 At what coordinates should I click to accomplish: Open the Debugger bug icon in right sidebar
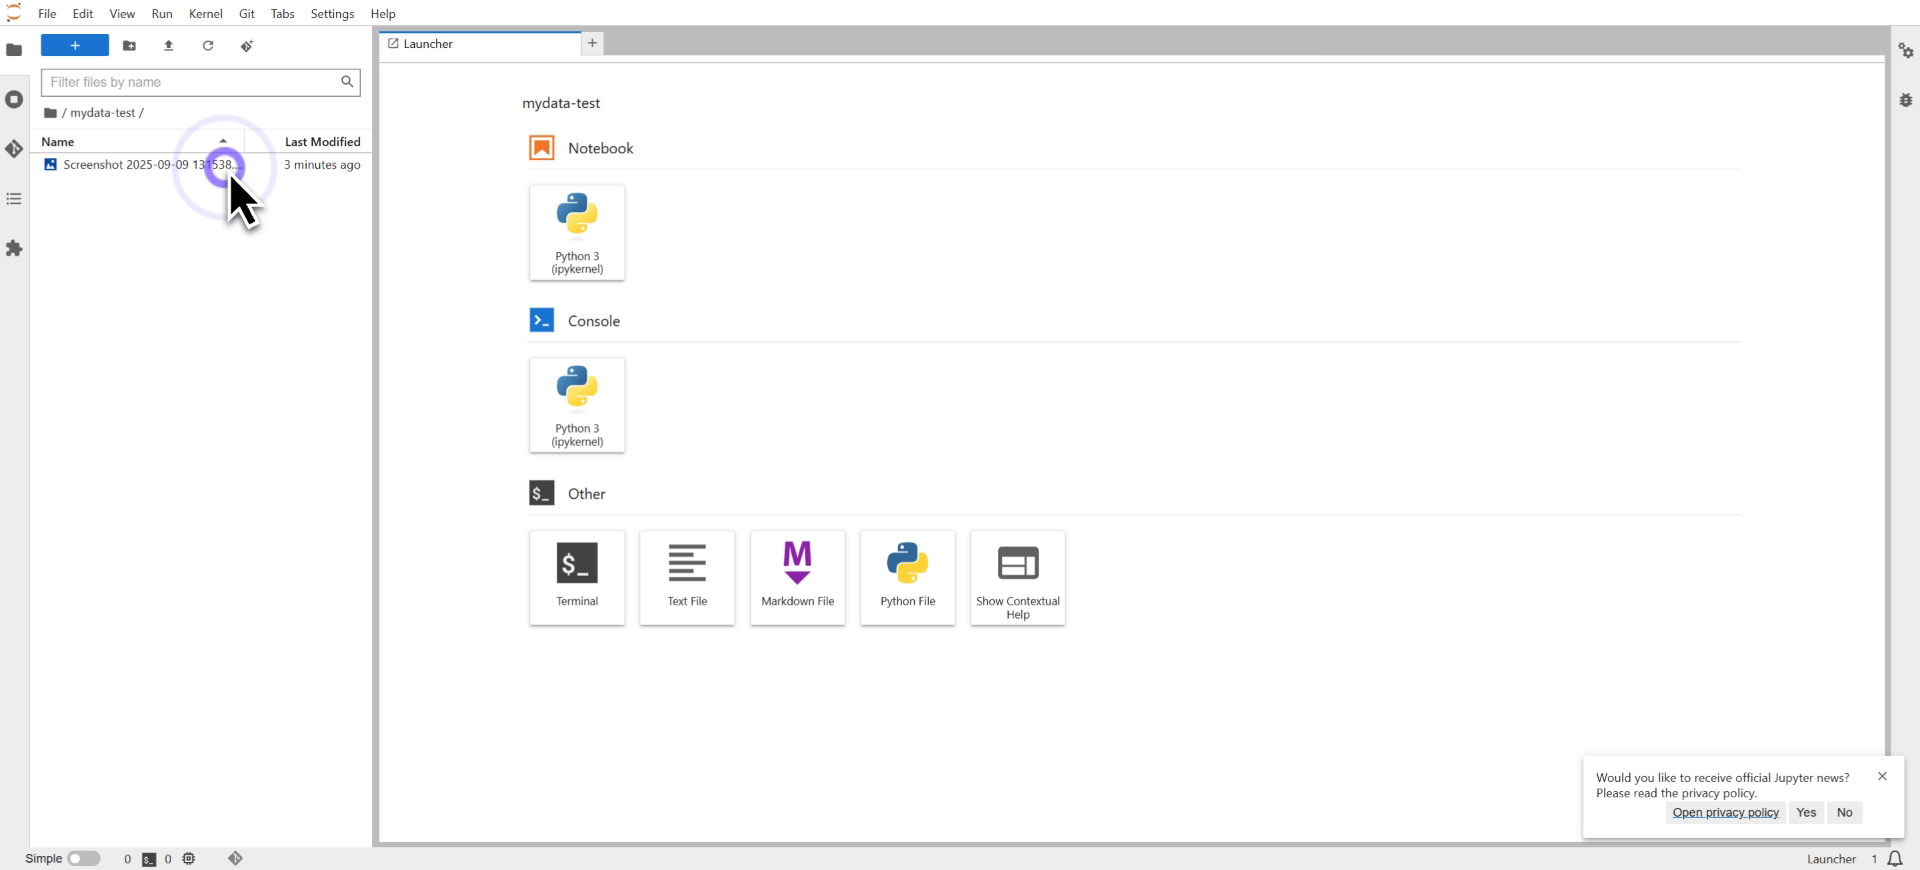[x=1906, y=100]
